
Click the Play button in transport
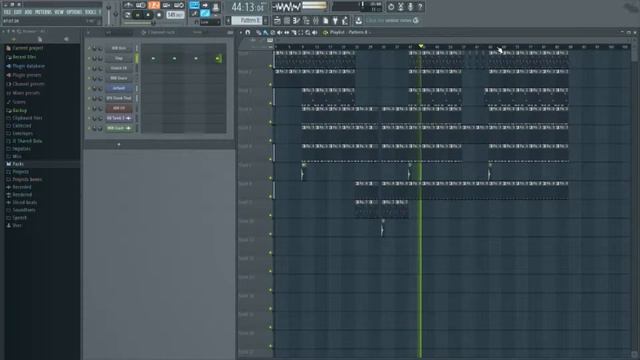coord(138,15)
